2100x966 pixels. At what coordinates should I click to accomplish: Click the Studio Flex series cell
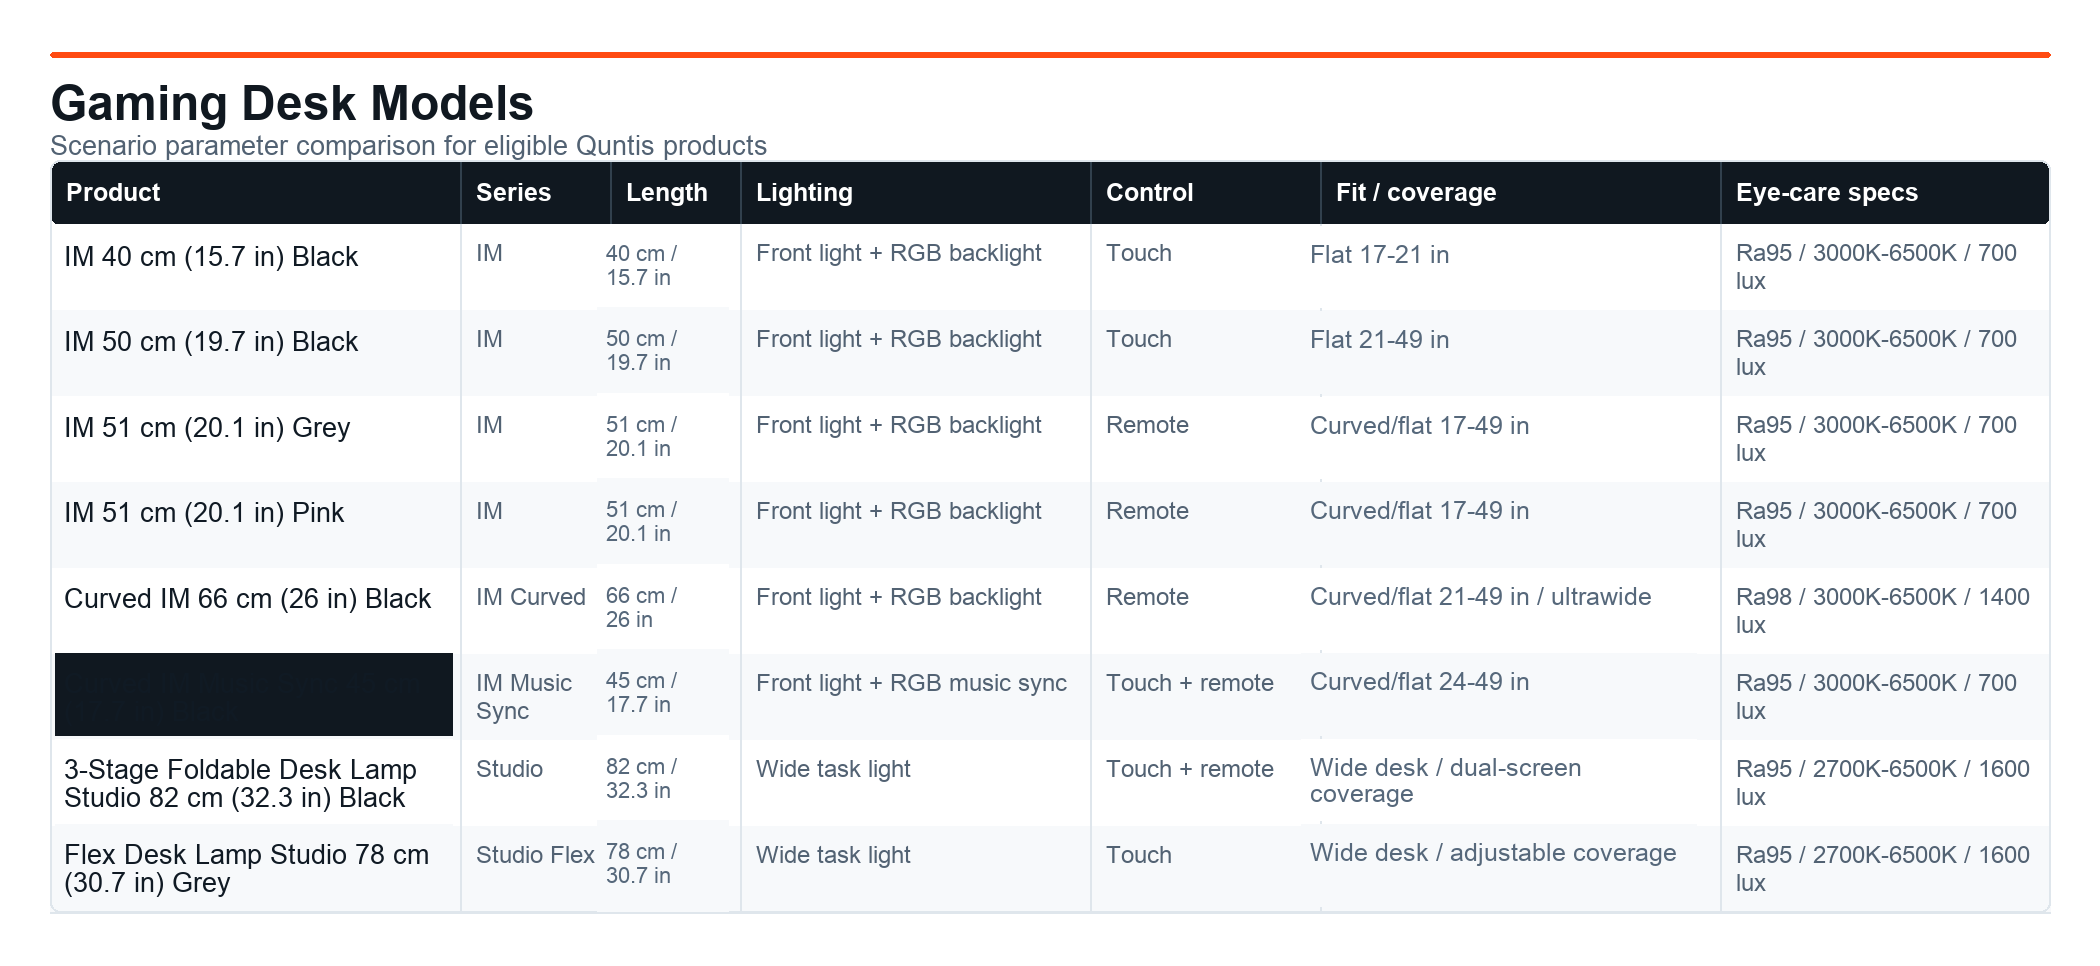click(x=535, y=855)
